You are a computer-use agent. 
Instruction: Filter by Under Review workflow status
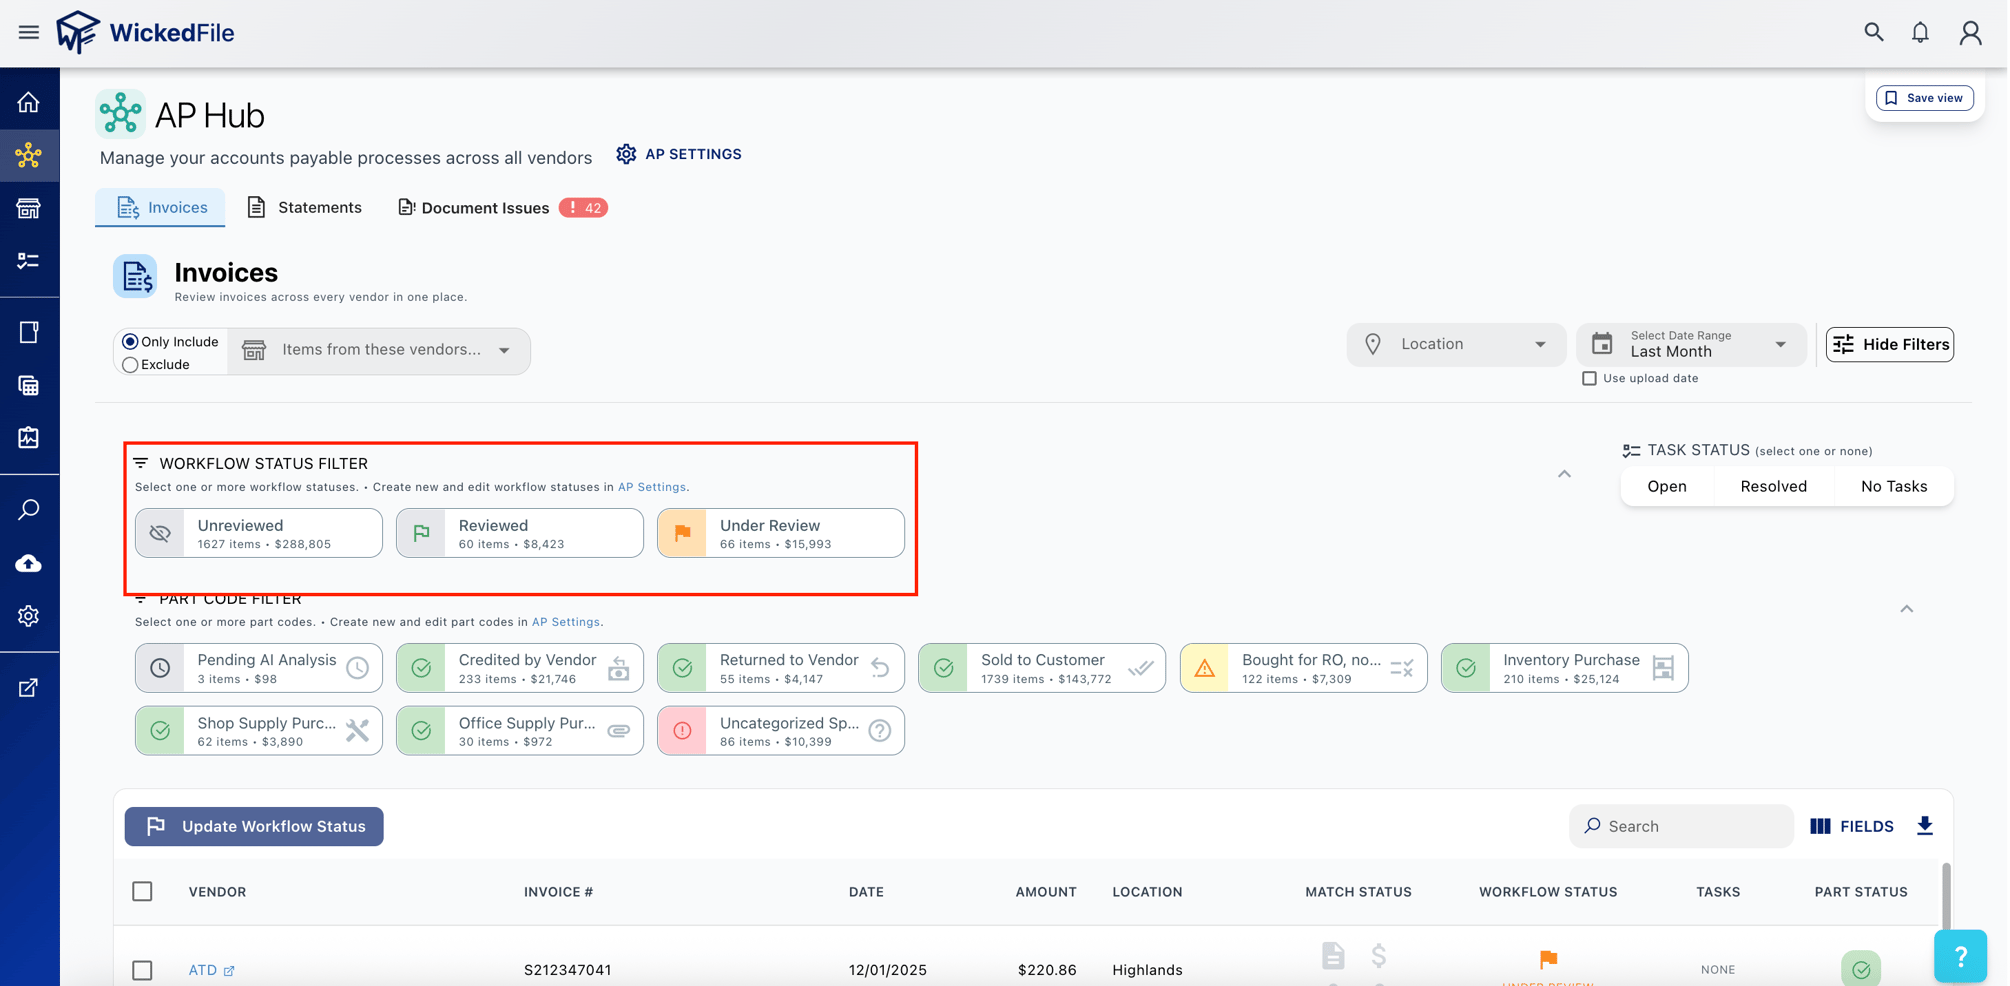click(781, 533)
